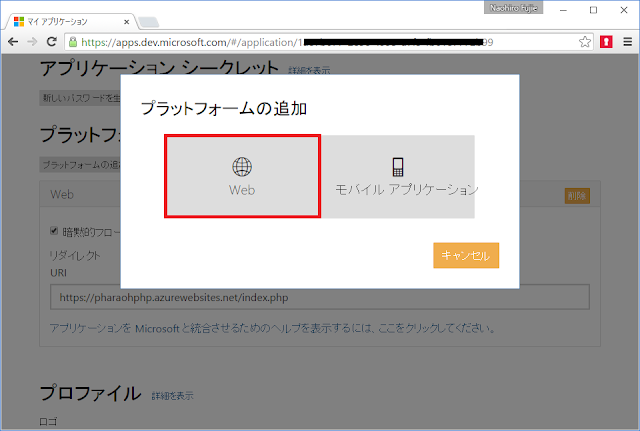Click 詳細を表示 link next to プロファイル

coord(173,395)
